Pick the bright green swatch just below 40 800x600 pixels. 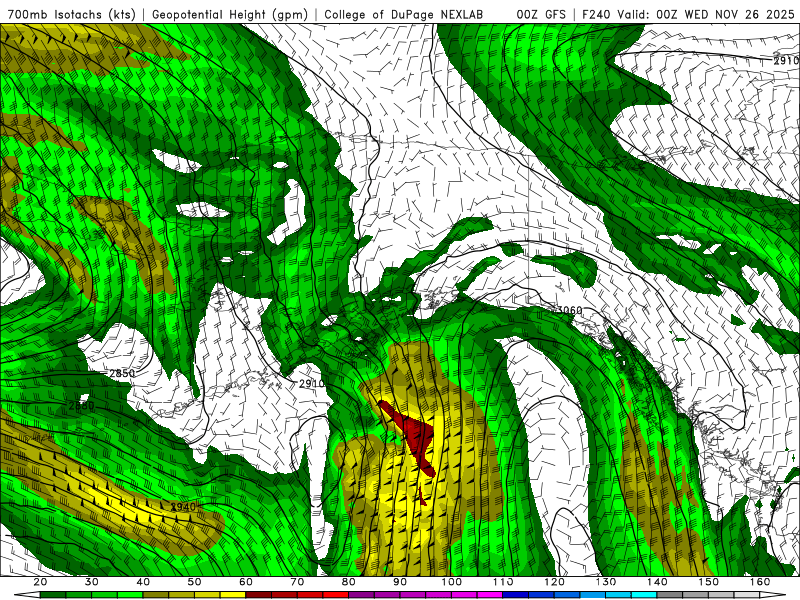[130, 595]
